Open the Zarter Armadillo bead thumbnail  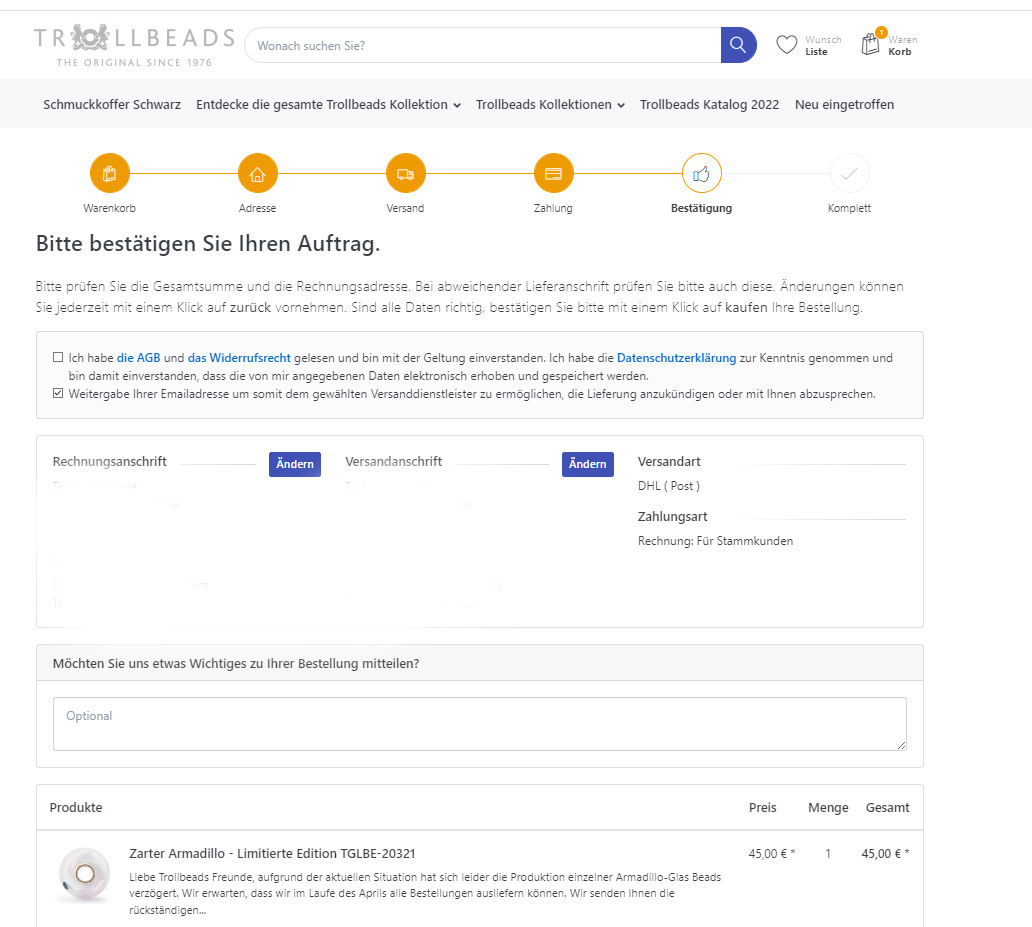click(85, 874)
